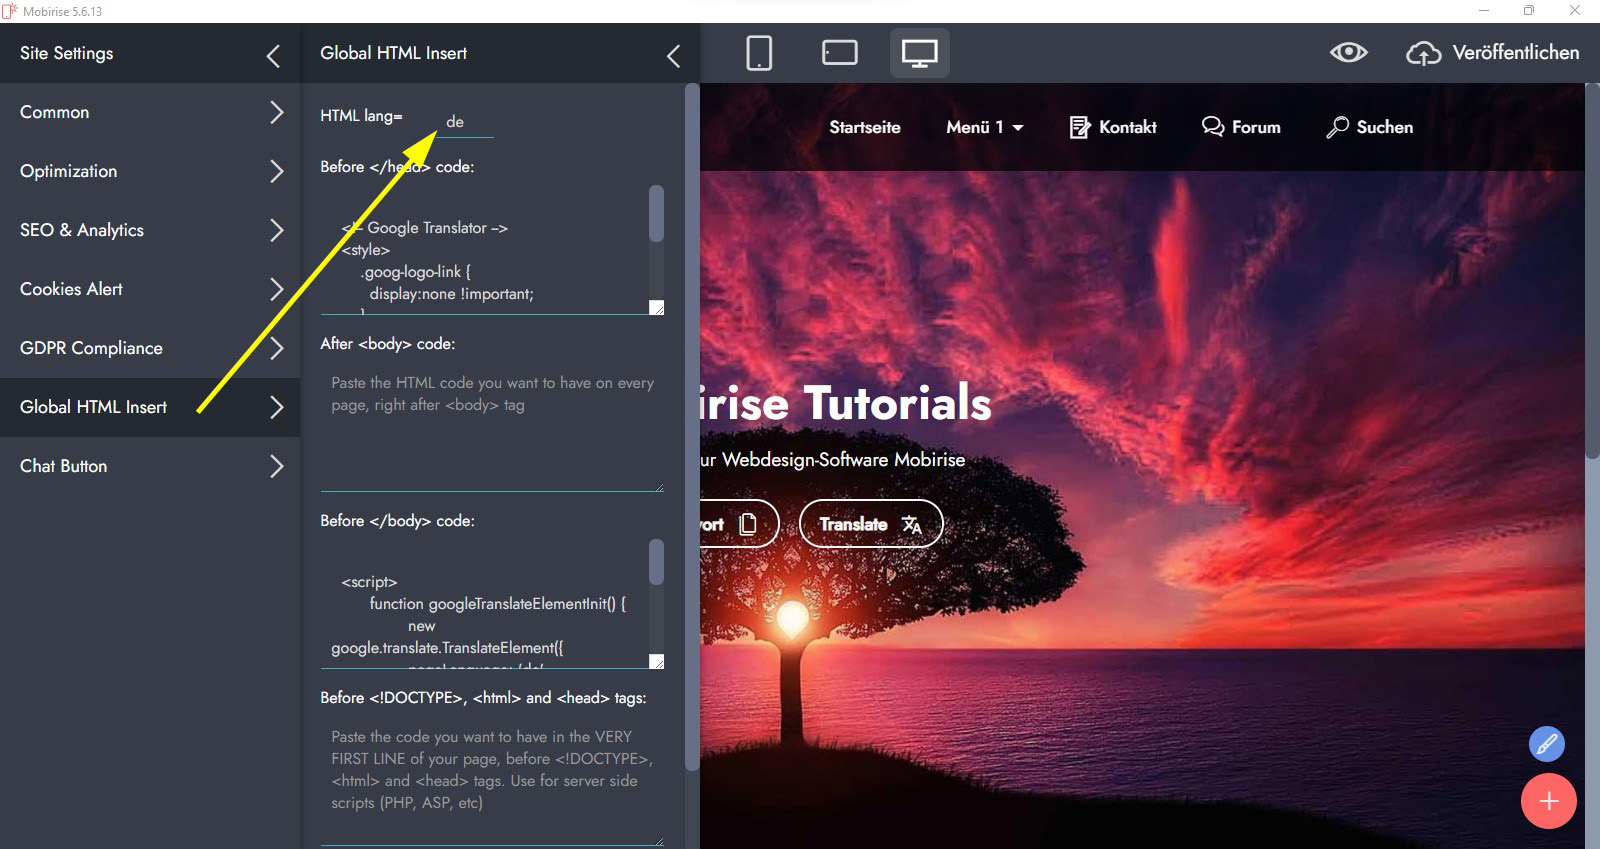Image resolution: width=1600 pixels, height=849 pixels.
Task: Collapse the Site Settings panel
Action: 273,56
